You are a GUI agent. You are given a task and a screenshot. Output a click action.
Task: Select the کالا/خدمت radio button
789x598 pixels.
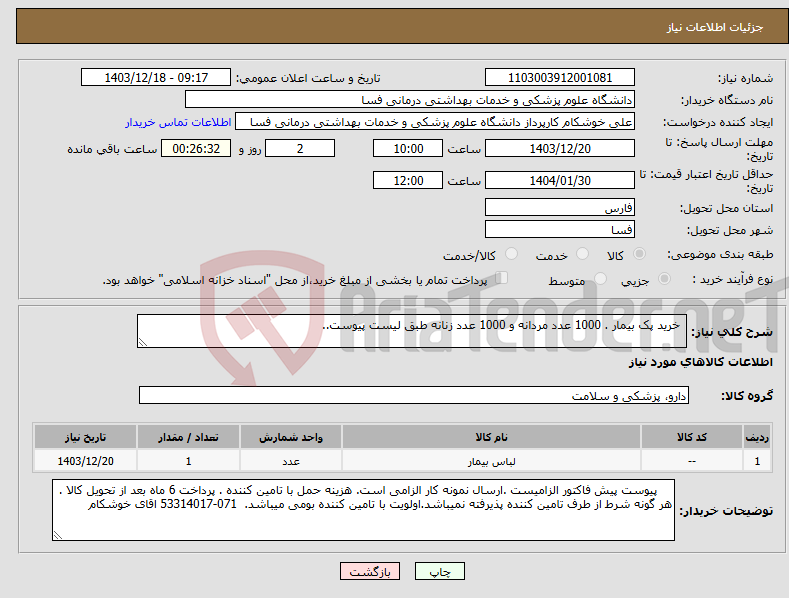tap(511, 254)
